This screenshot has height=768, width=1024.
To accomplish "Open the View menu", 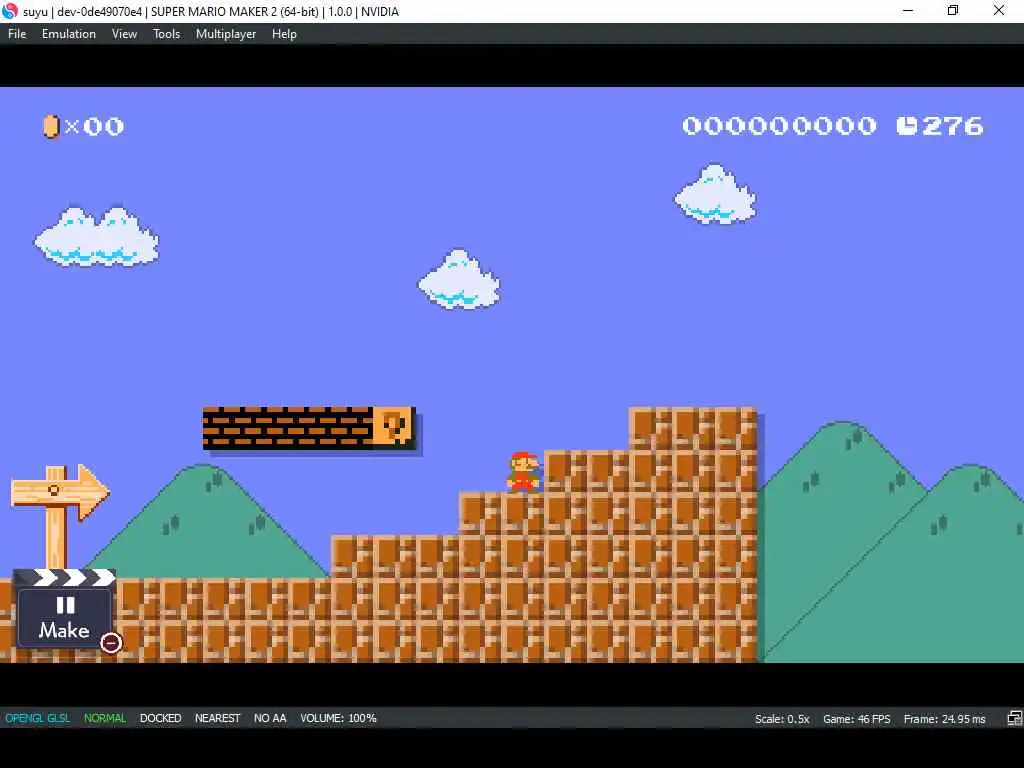I will (x=124, y=34).
